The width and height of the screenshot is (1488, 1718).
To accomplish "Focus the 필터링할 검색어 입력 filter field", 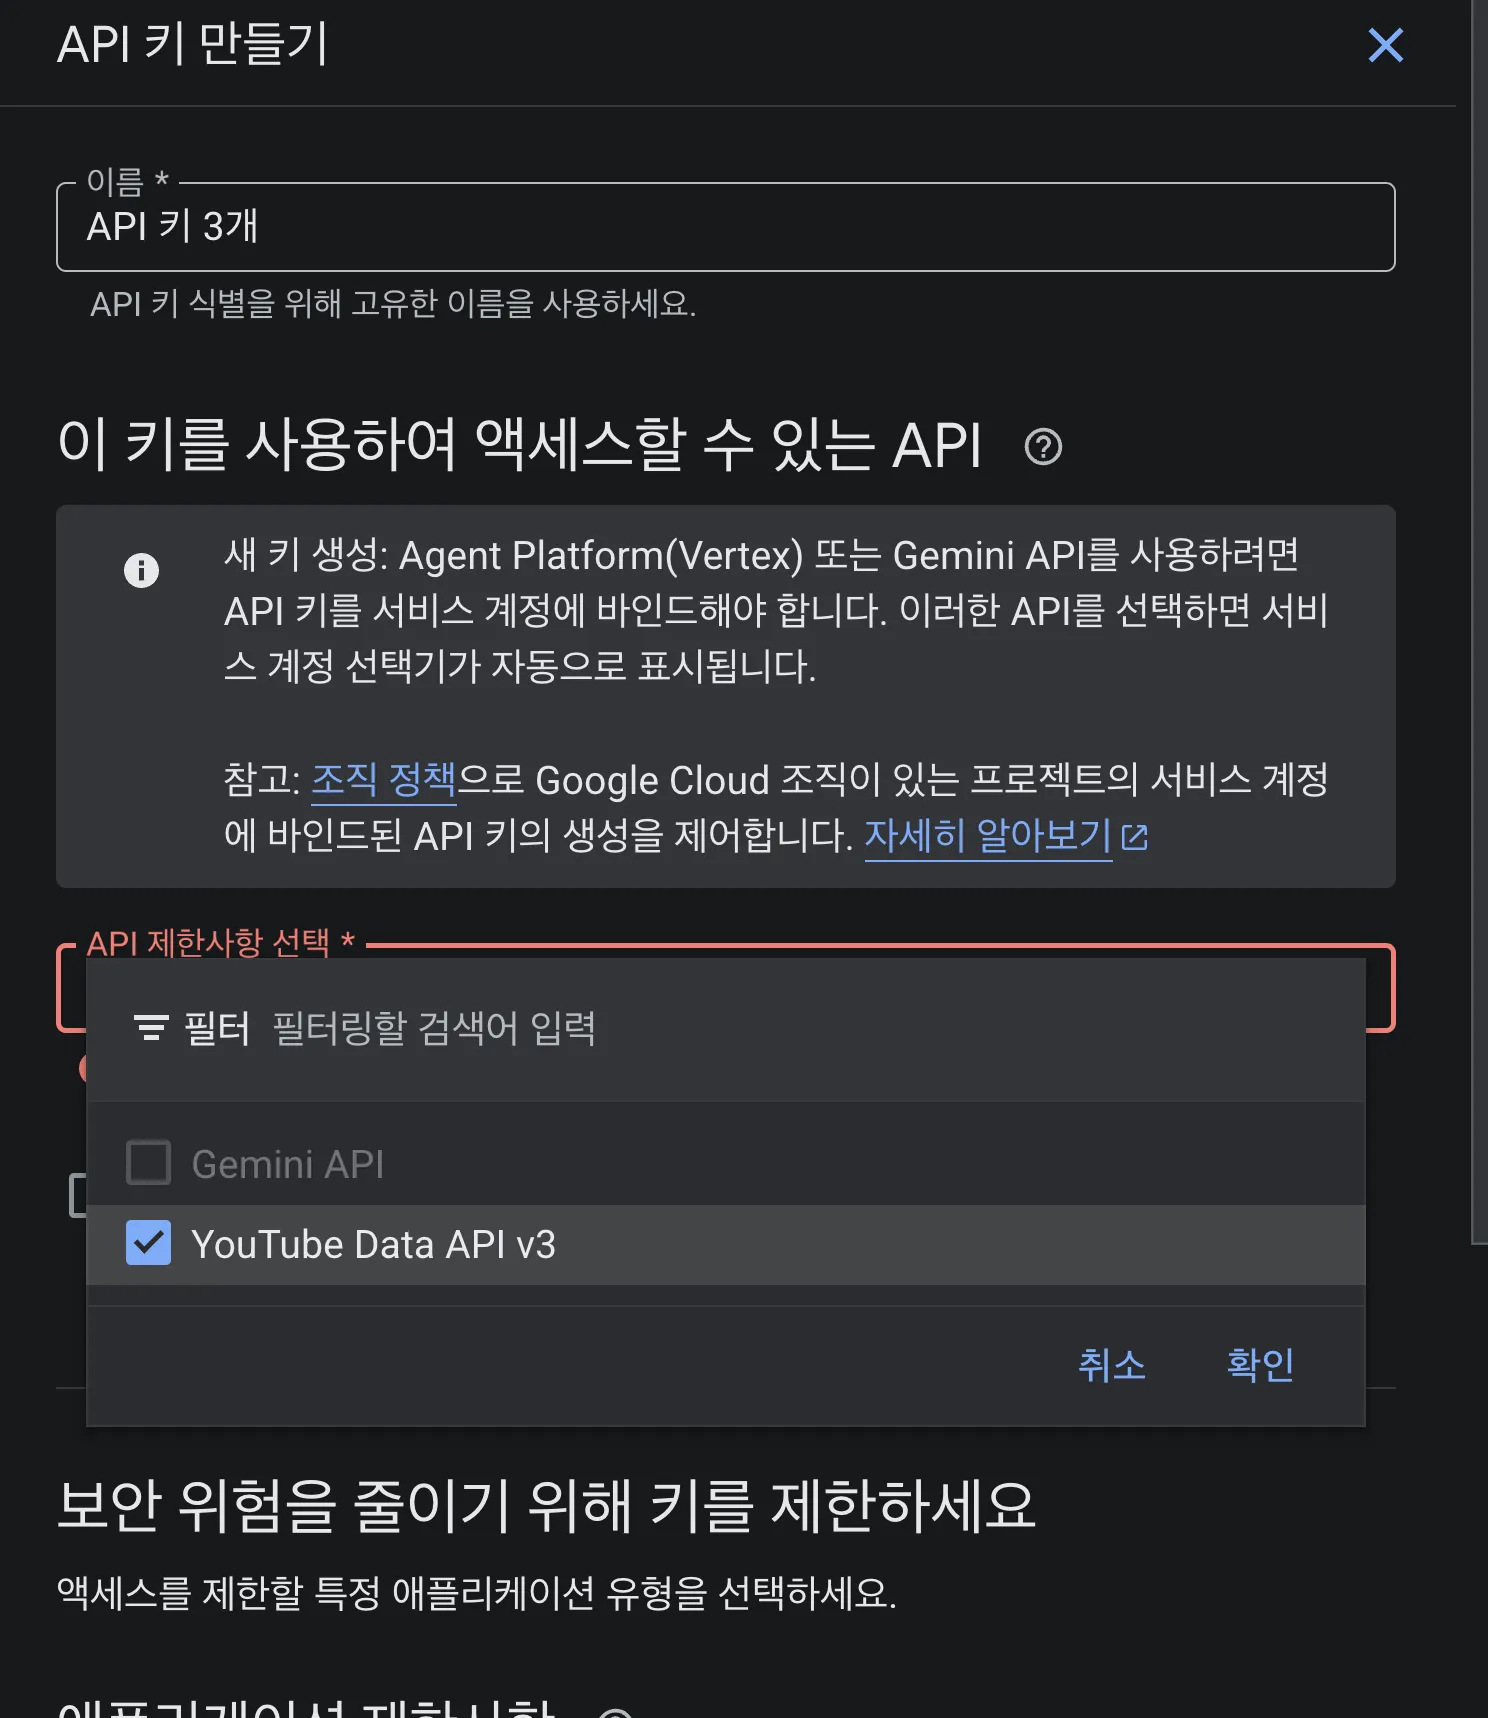I will (434, 1028).
